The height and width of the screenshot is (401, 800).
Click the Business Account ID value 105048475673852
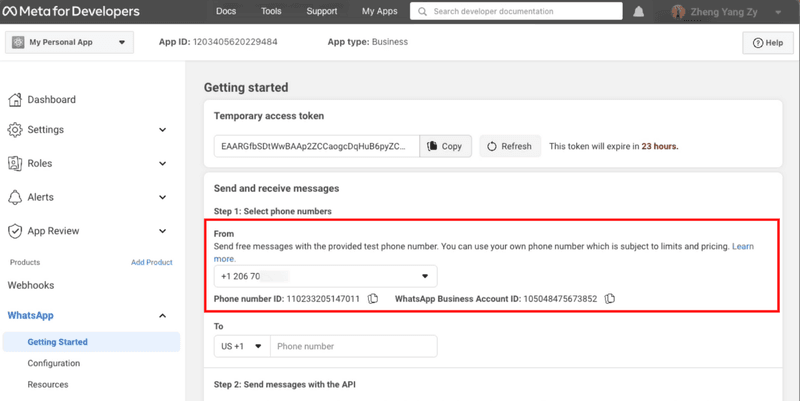tap(560, 298)
